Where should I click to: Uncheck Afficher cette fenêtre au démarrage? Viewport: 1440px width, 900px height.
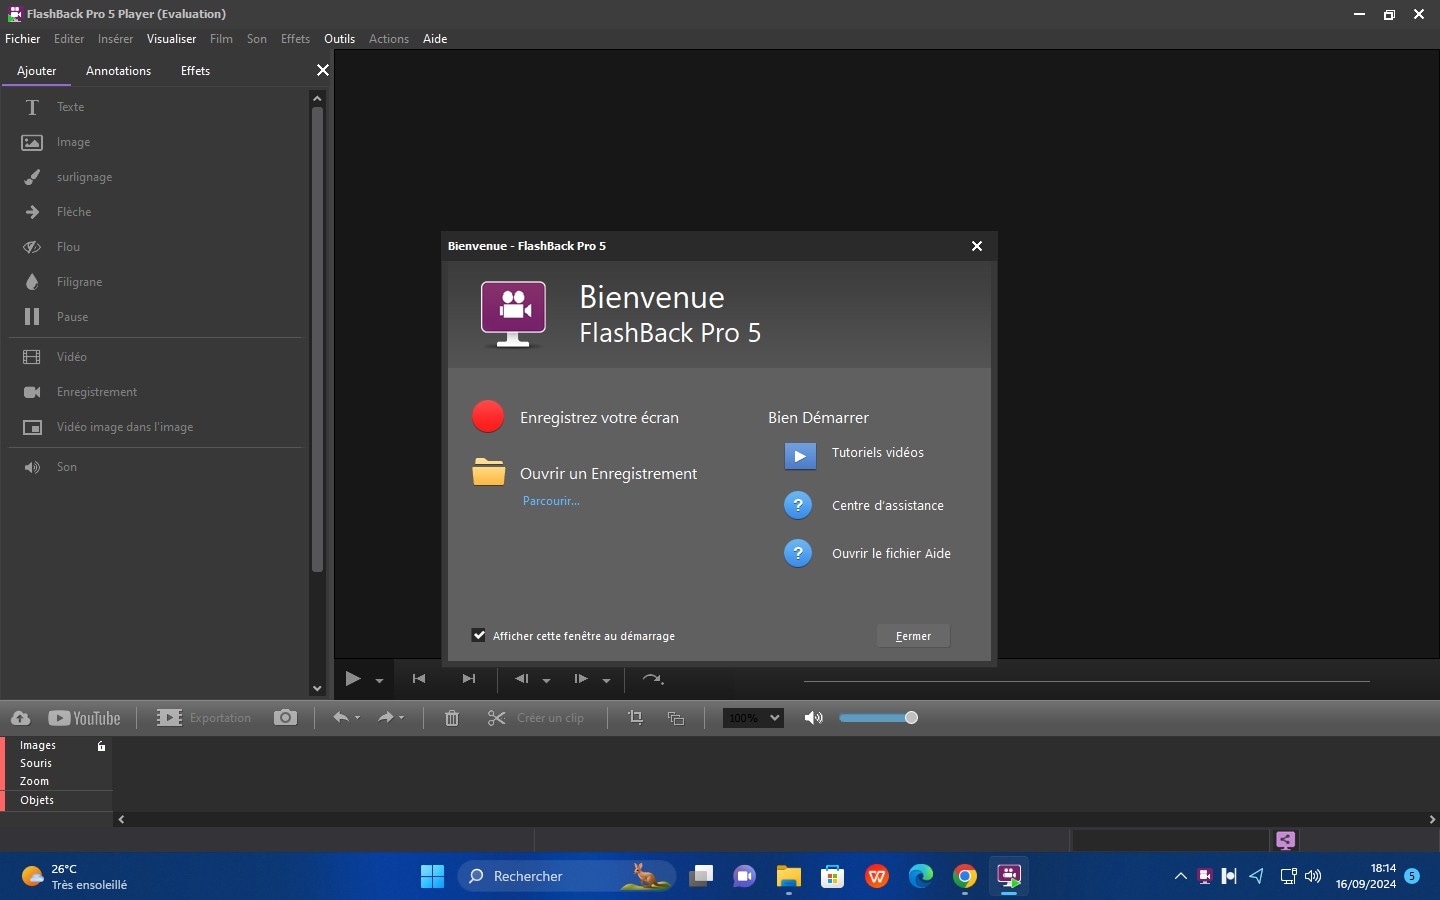pos(479,635)
